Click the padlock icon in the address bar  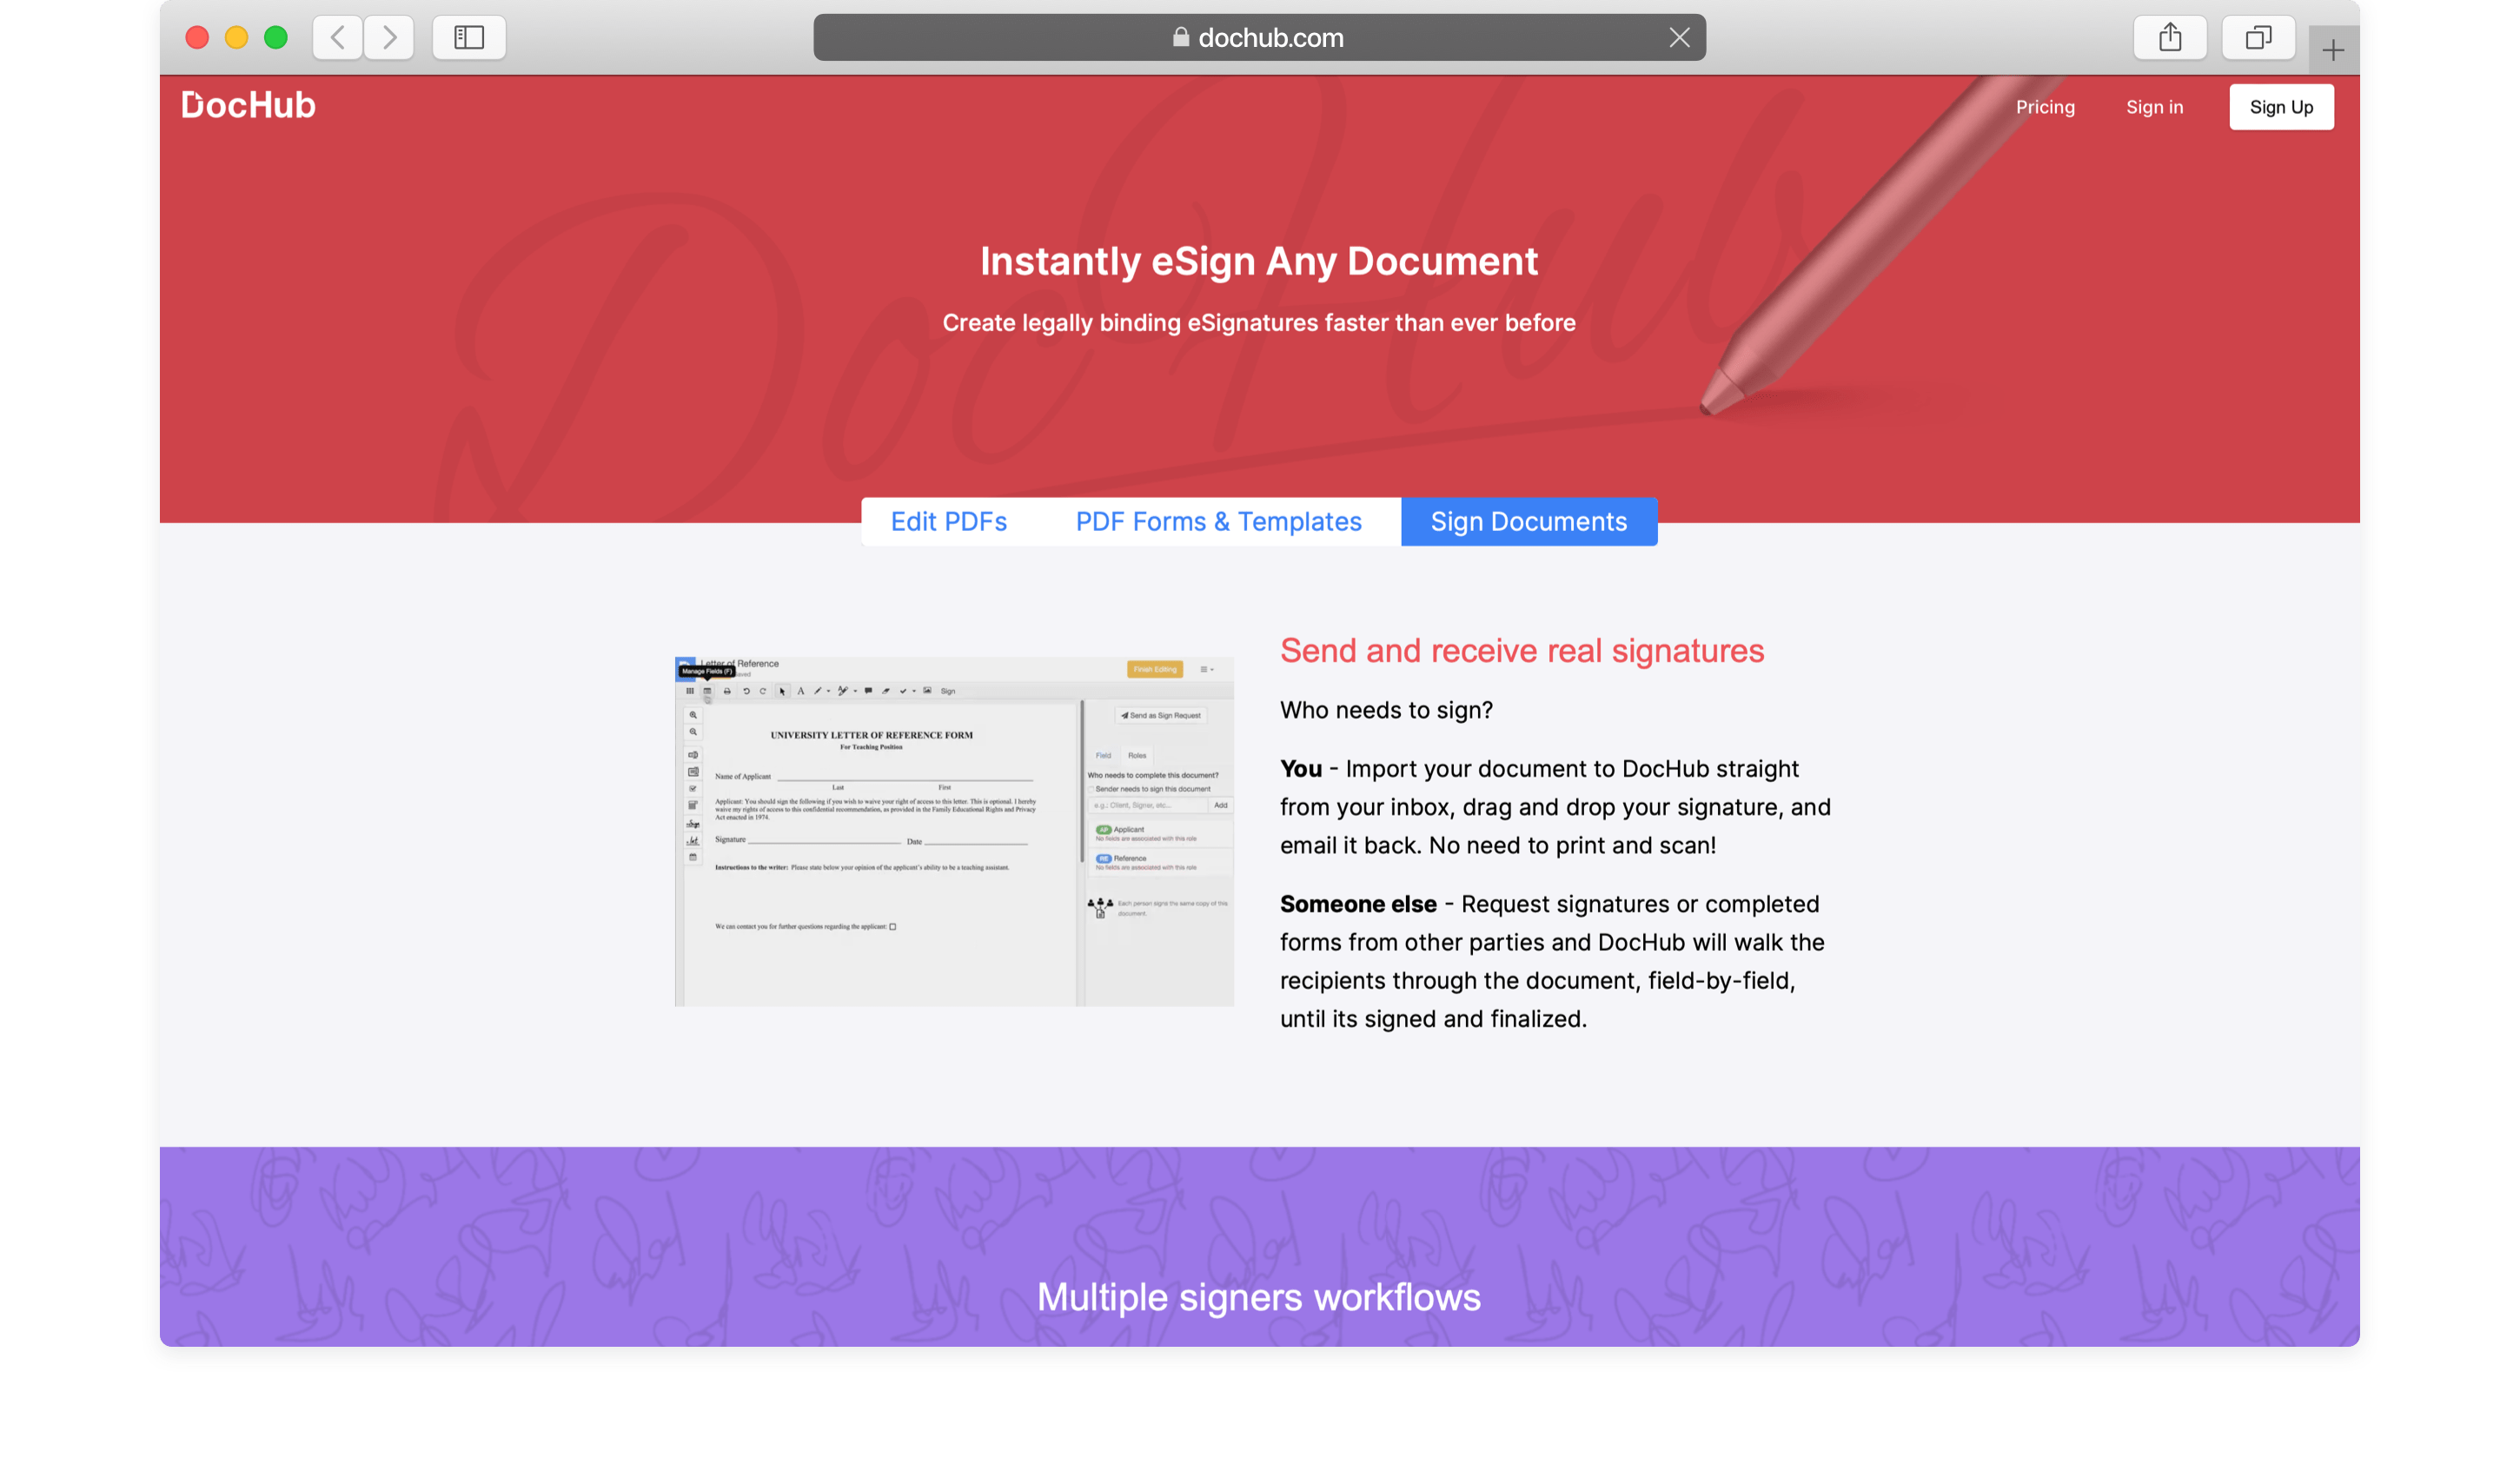1181,38
